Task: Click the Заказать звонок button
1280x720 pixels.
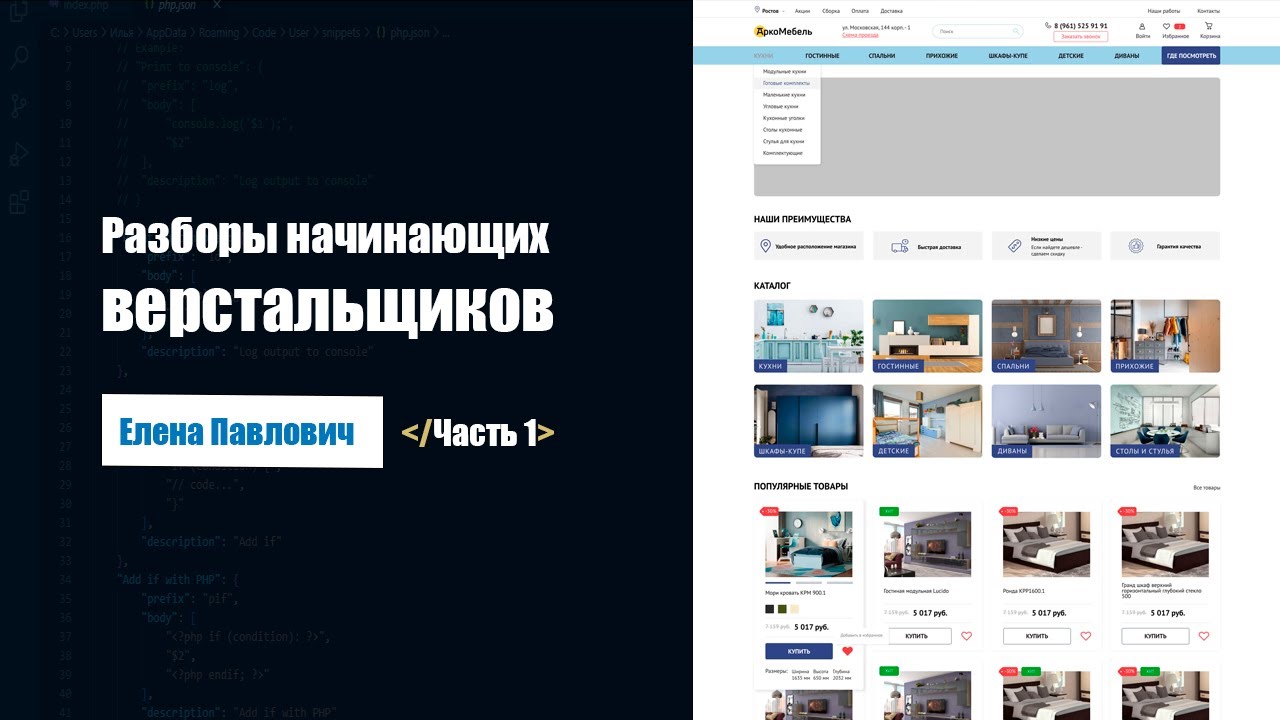Action: [x=1080, y=36]
